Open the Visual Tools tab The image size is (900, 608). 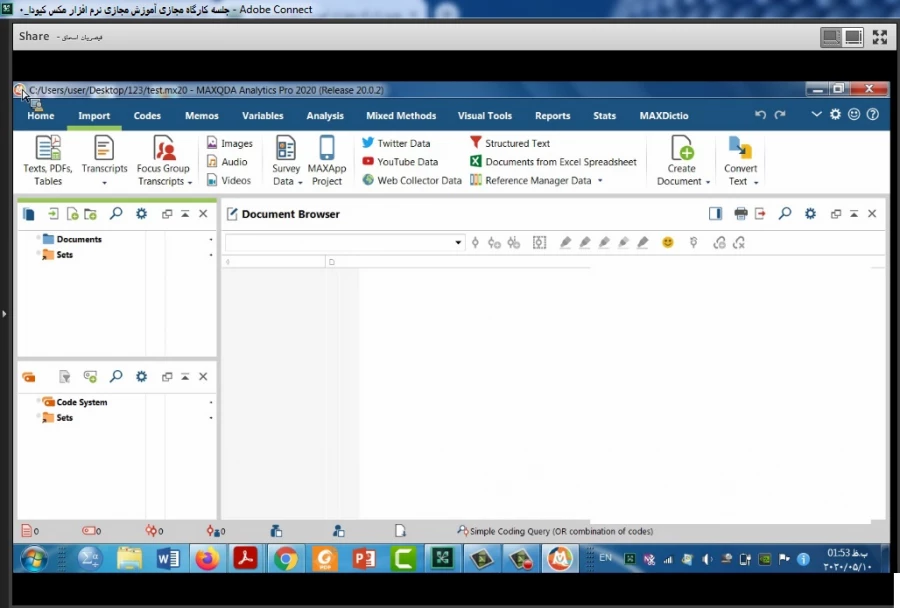tap(484, 116)
